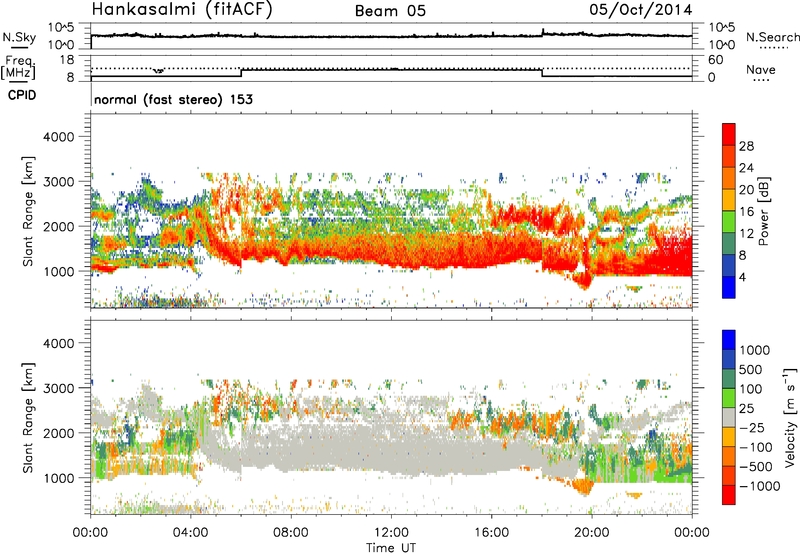Click velocity panel 'Slant Range [km]' label

point(28,417)
